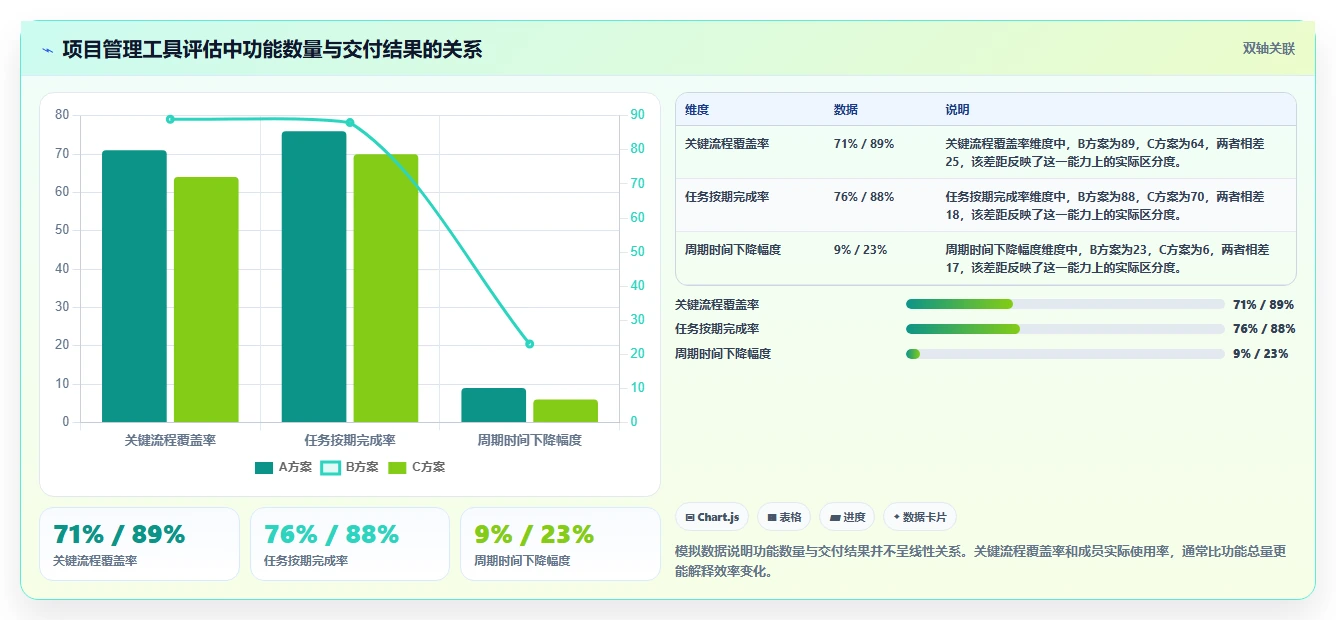
Task: Click the 71% / 89% data card
Action: 140,544
